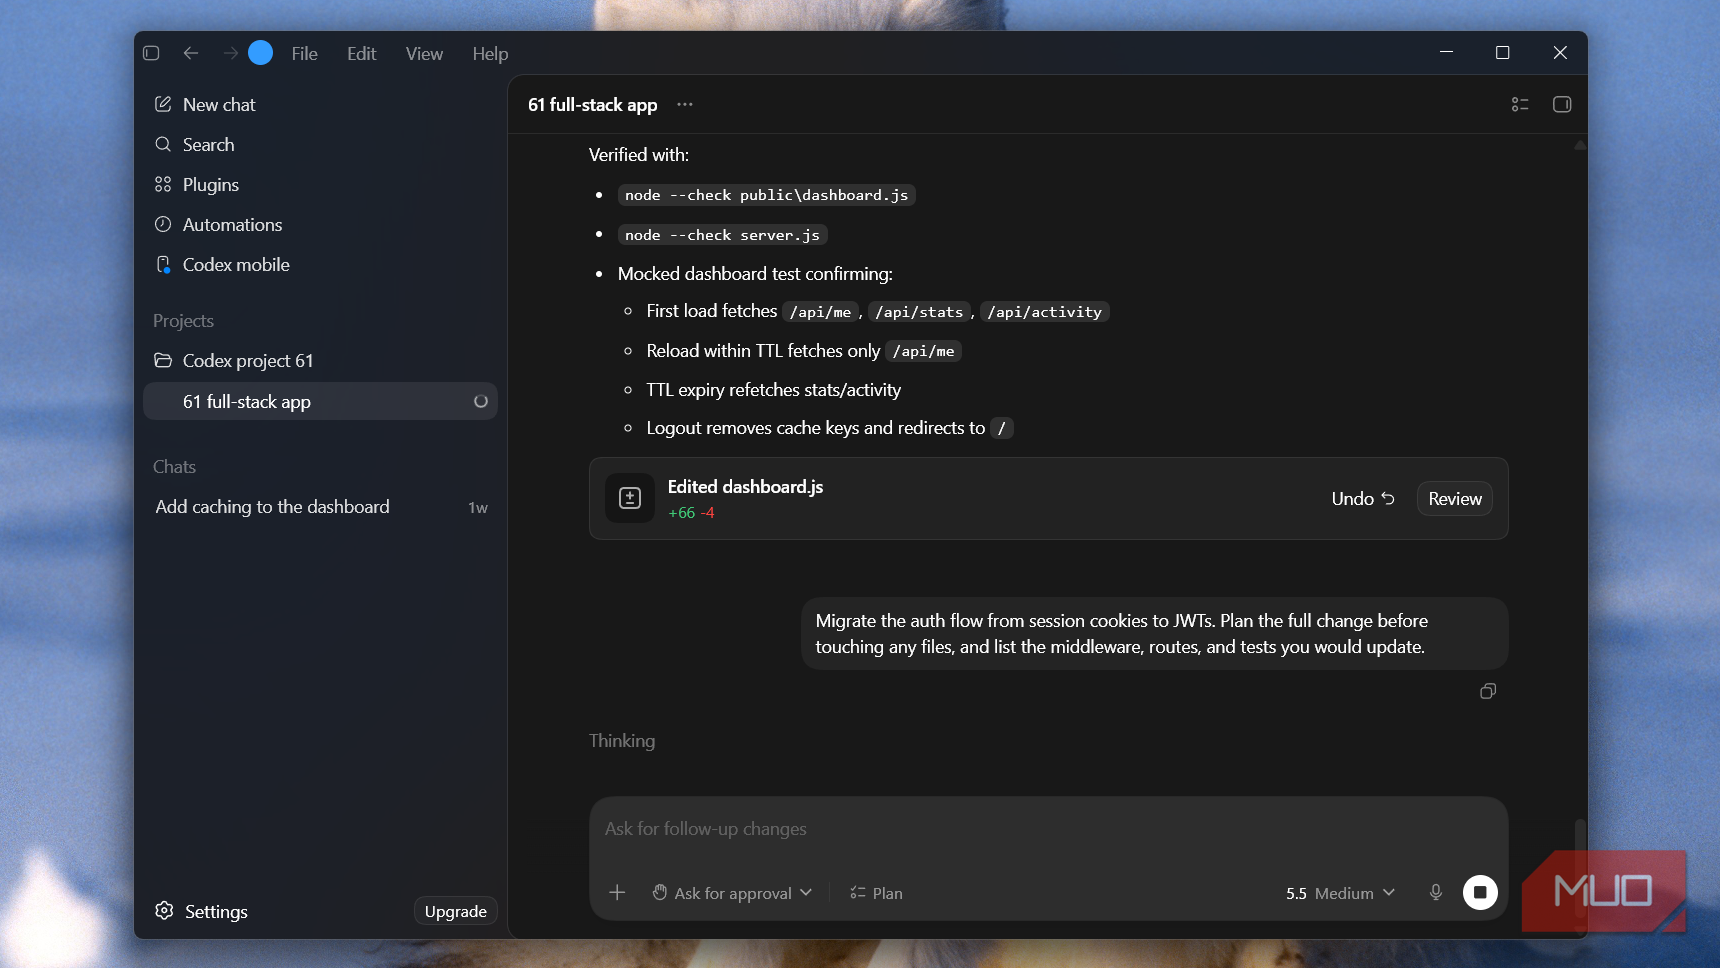Viewport: 1720px width, 968px height.
Task: Toggle the sidebar panel icon
Action: click(151, 53)
